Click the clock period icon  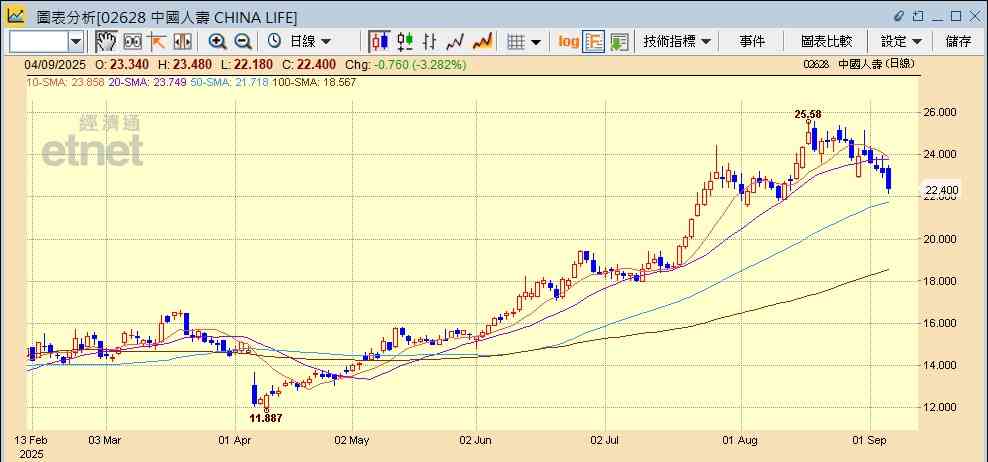pos(274,42)
